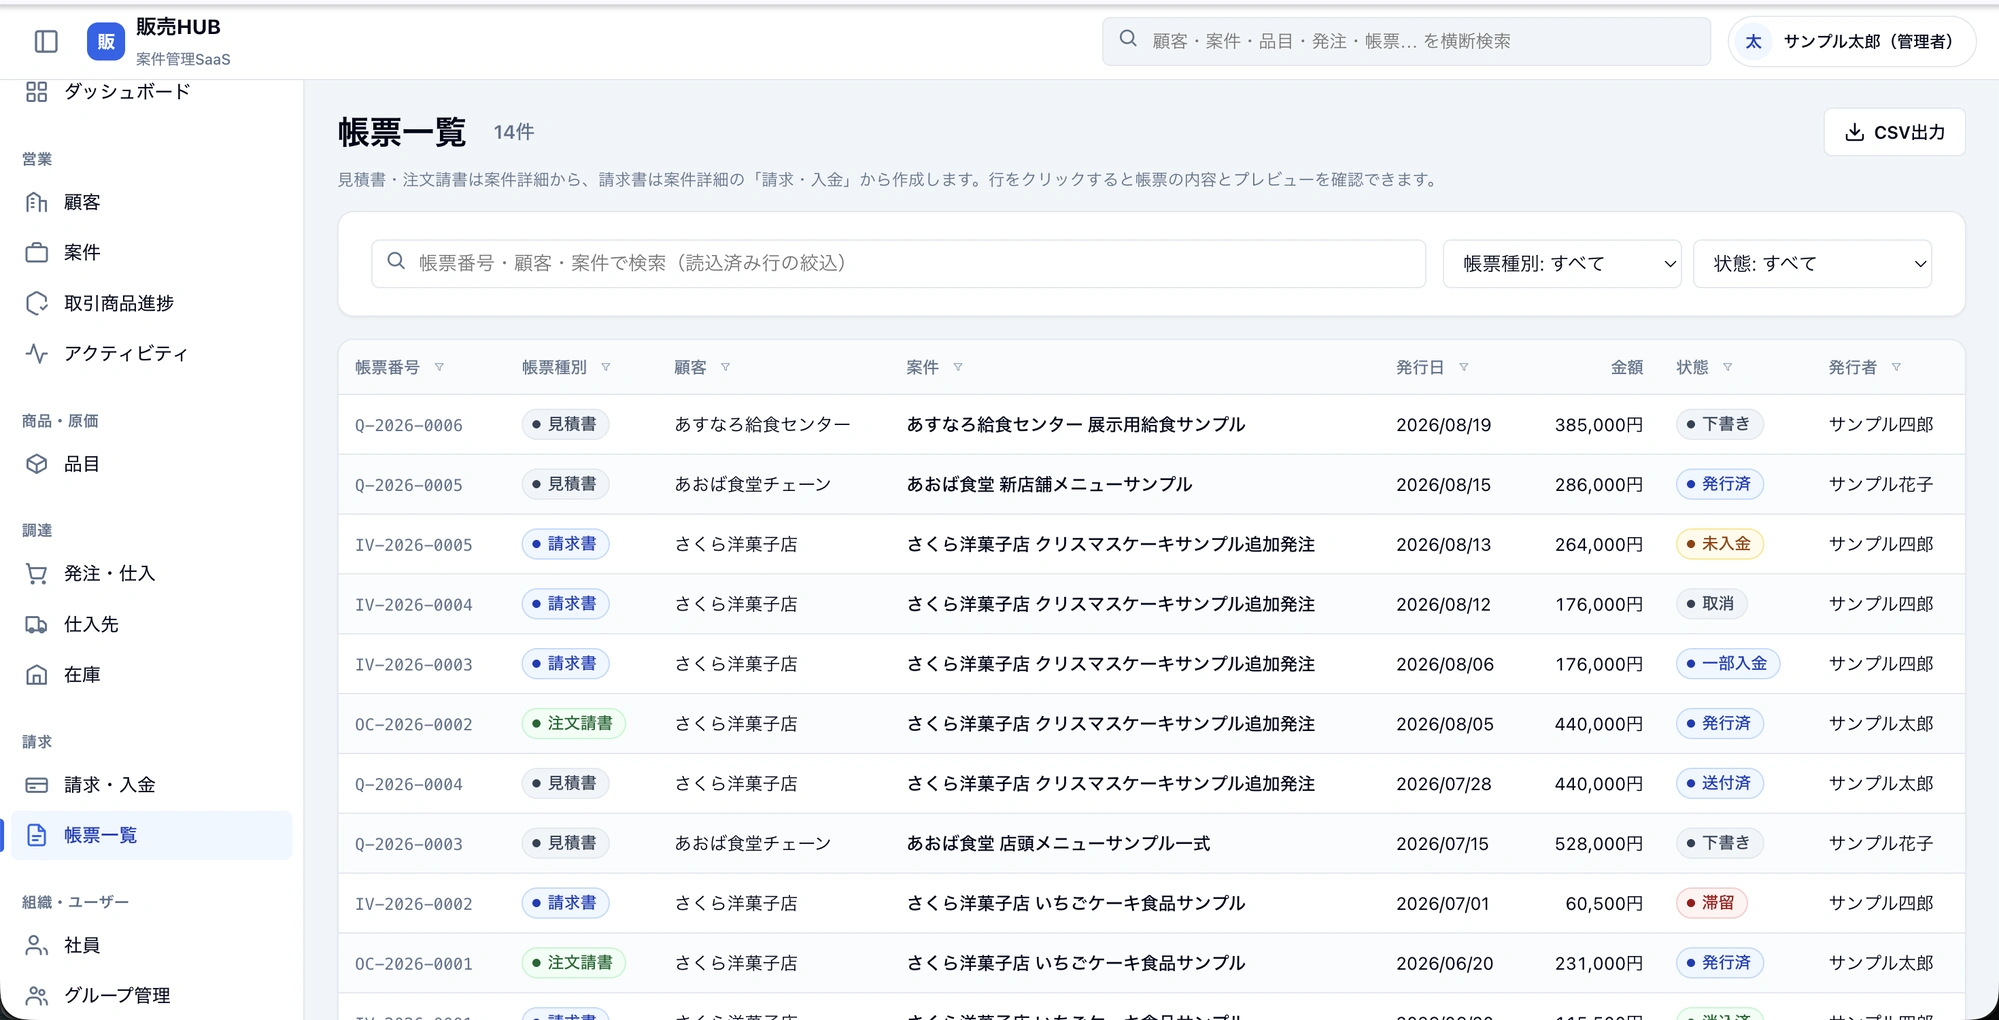The height and width of the screenshot is (1020, 1999).
Task: Click the 帳票一覧 document icon
Action: coord(37,835)
